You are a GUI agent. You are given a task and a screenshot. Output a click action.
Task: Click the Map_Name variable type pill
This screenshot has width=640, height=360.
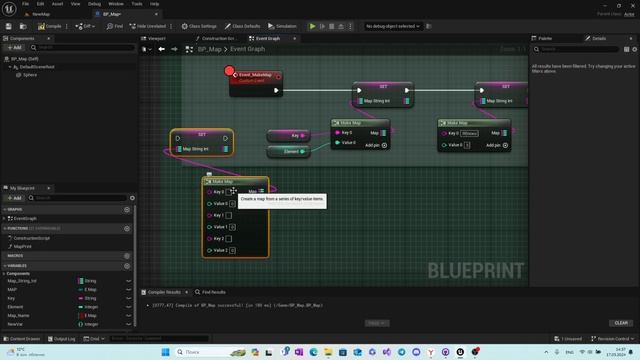tap(87, 316)
